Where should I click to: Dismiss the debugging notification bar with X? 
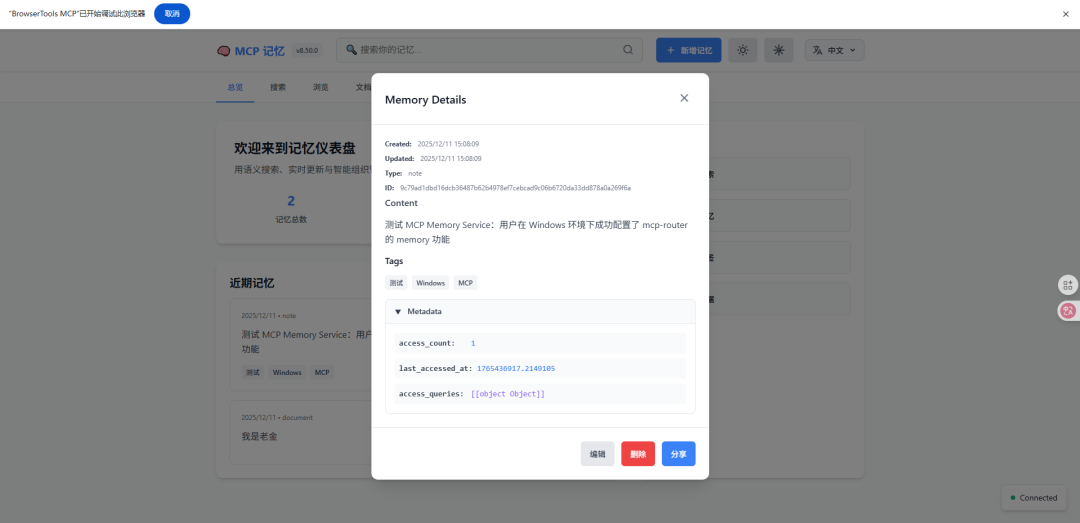[x=1065, y=14]
